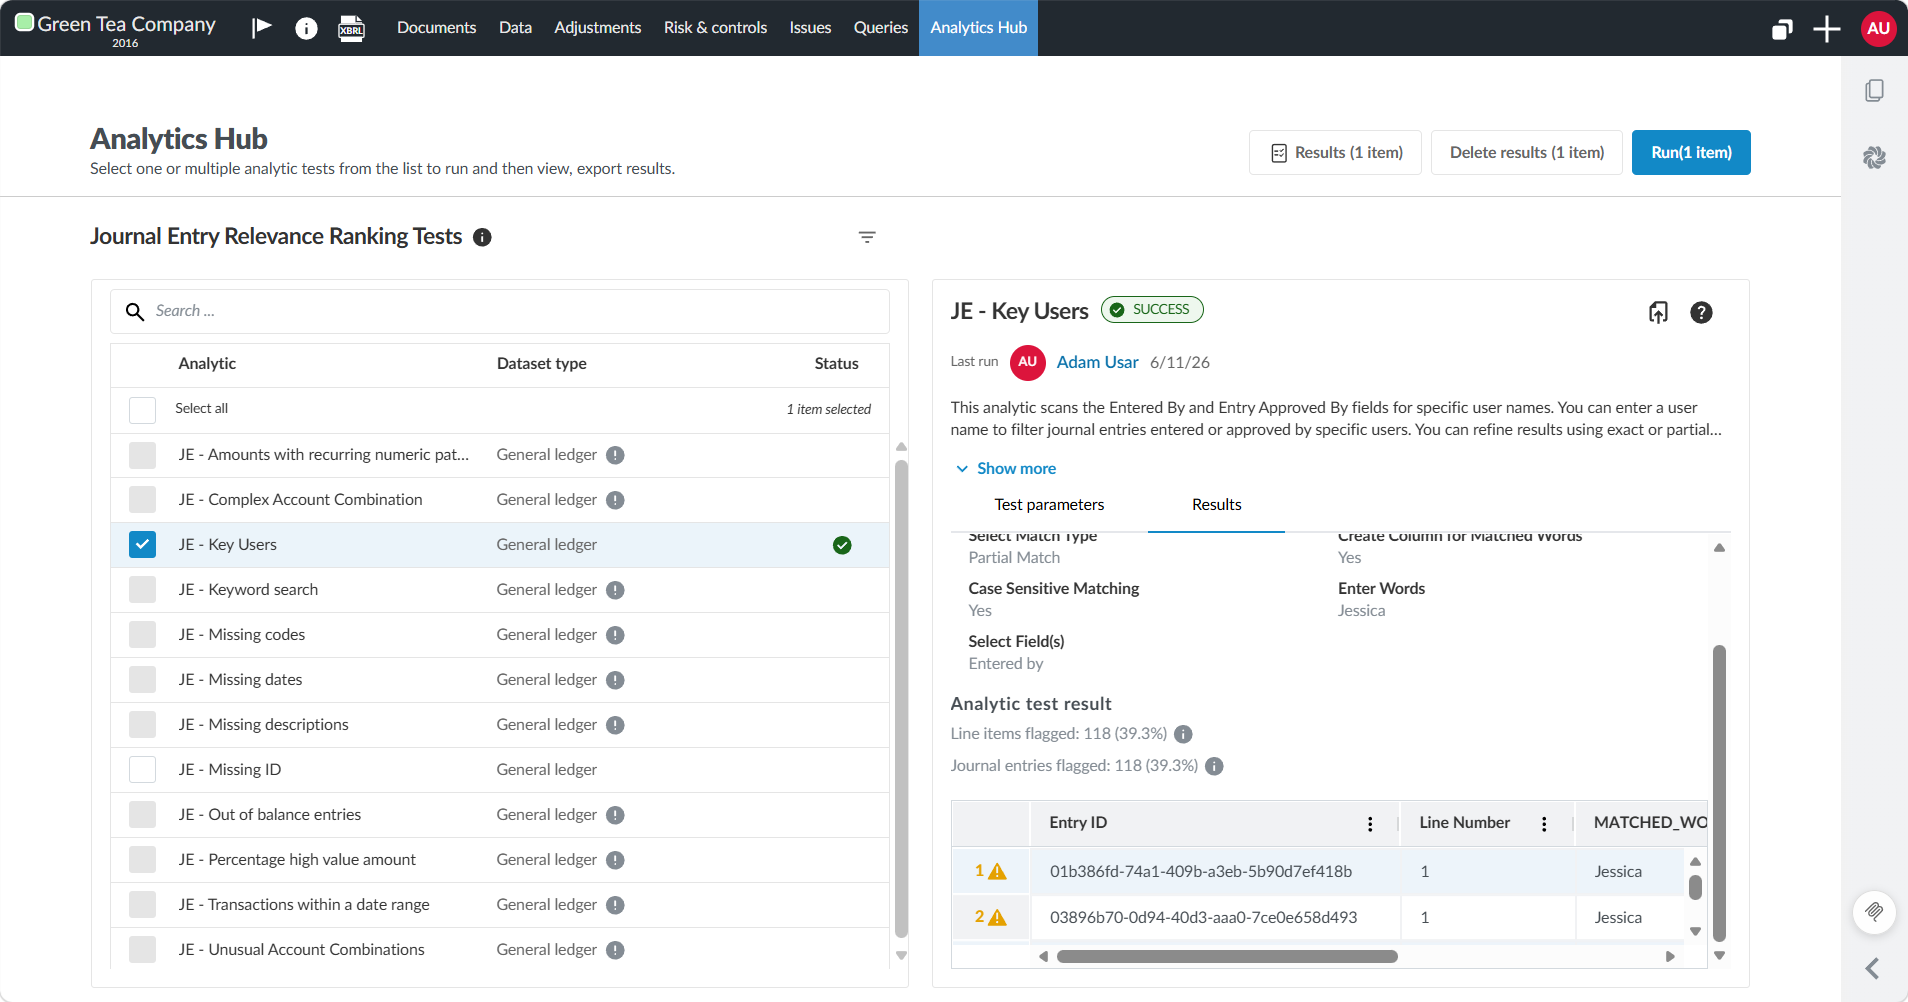Open the engagement info icon in top bar

click(306, 28)
